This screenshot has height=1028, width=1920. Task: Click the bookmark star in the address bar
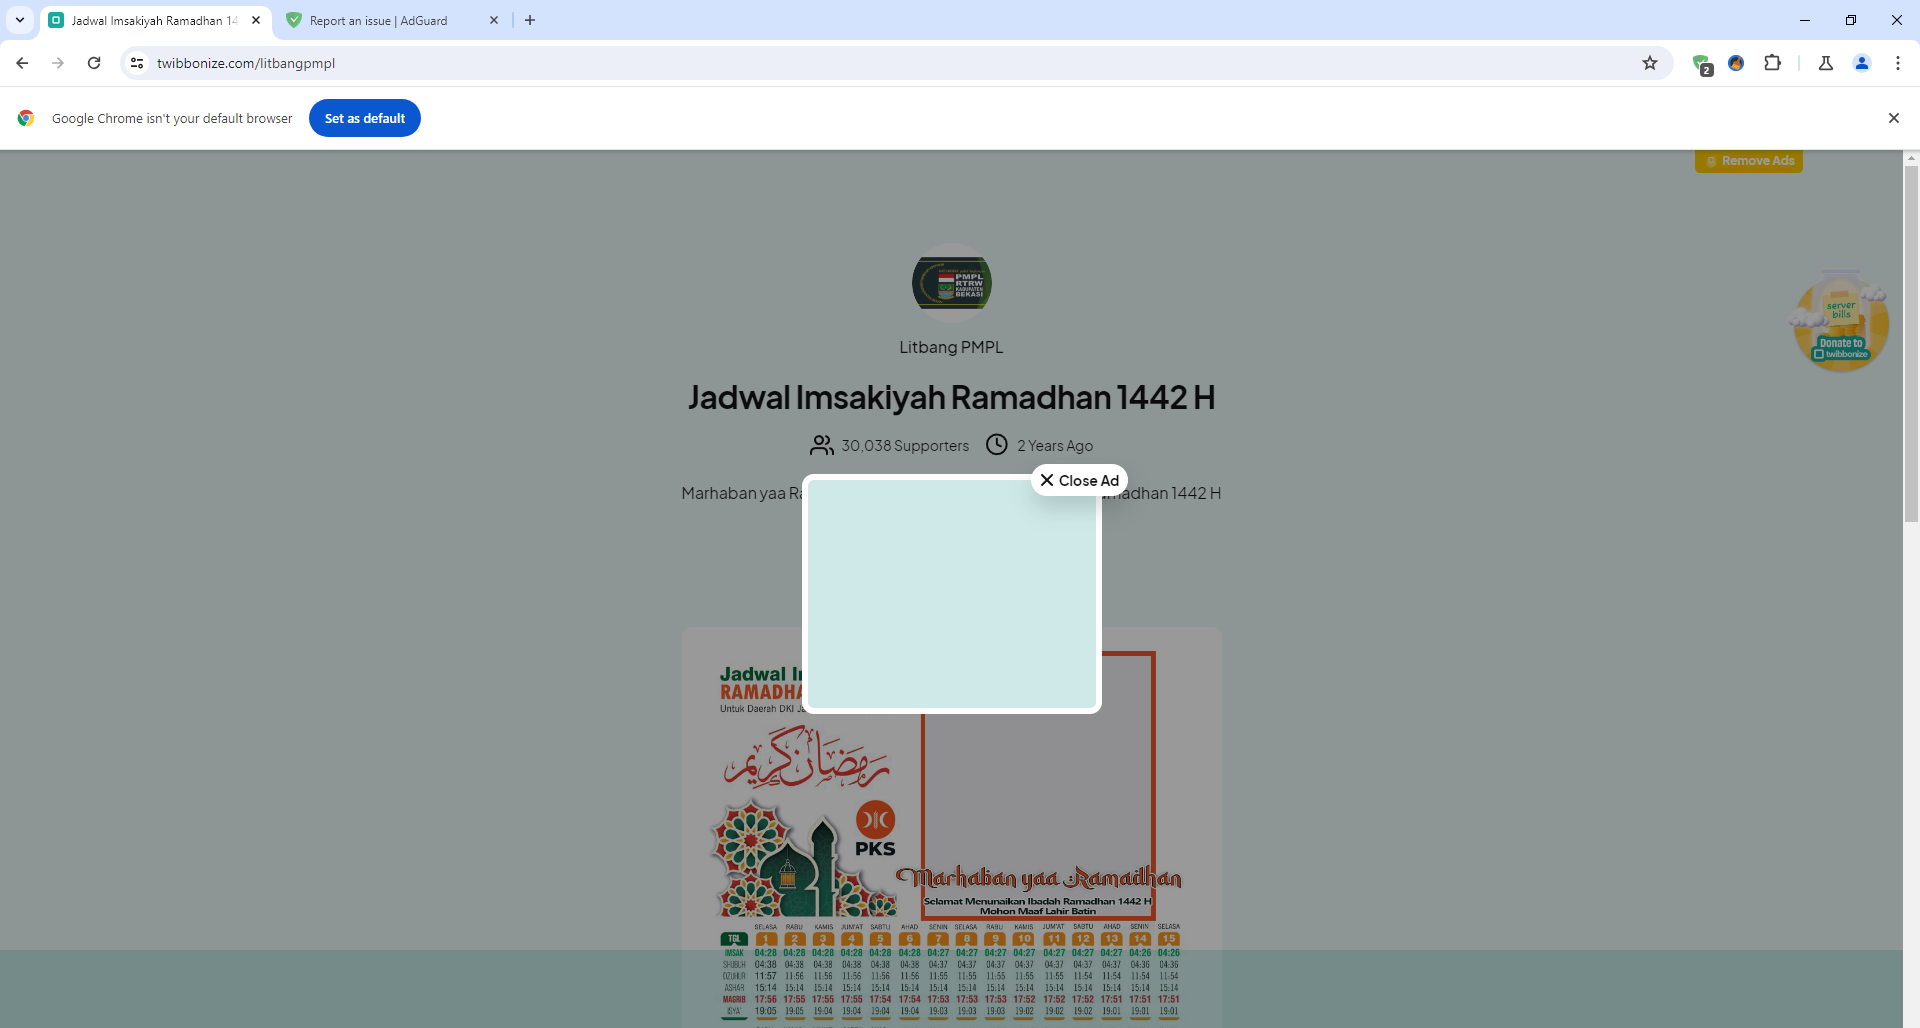[x=1649, y=62]
